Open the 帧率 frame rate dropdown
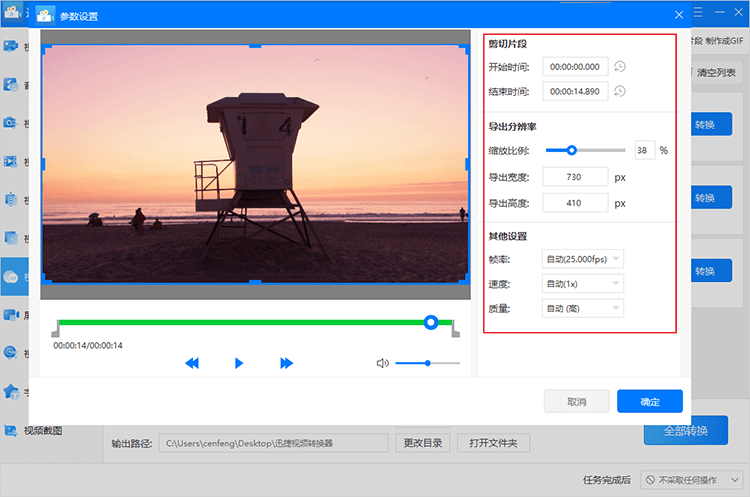This screenshot has height=497, width=750. [x=583, y=259]
